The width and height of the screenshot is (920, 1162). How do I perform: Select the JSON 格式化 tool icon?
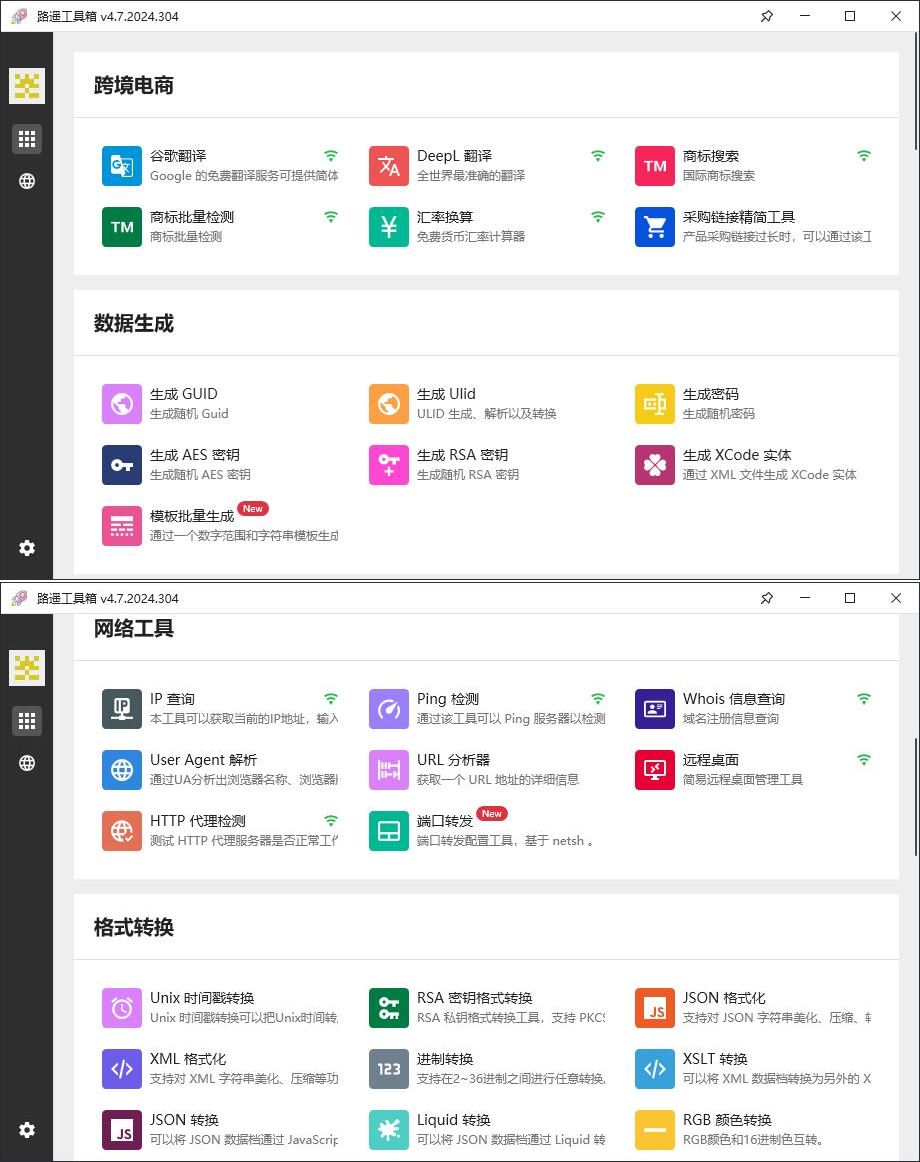click(654, 1008)
